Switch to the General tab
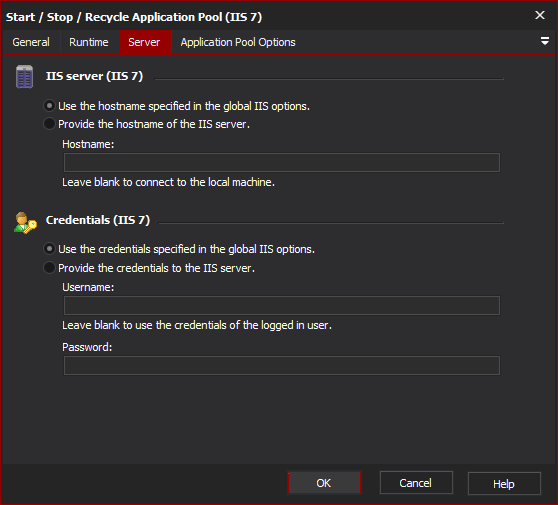The image size is (558, 505). [x=31, y=42]
